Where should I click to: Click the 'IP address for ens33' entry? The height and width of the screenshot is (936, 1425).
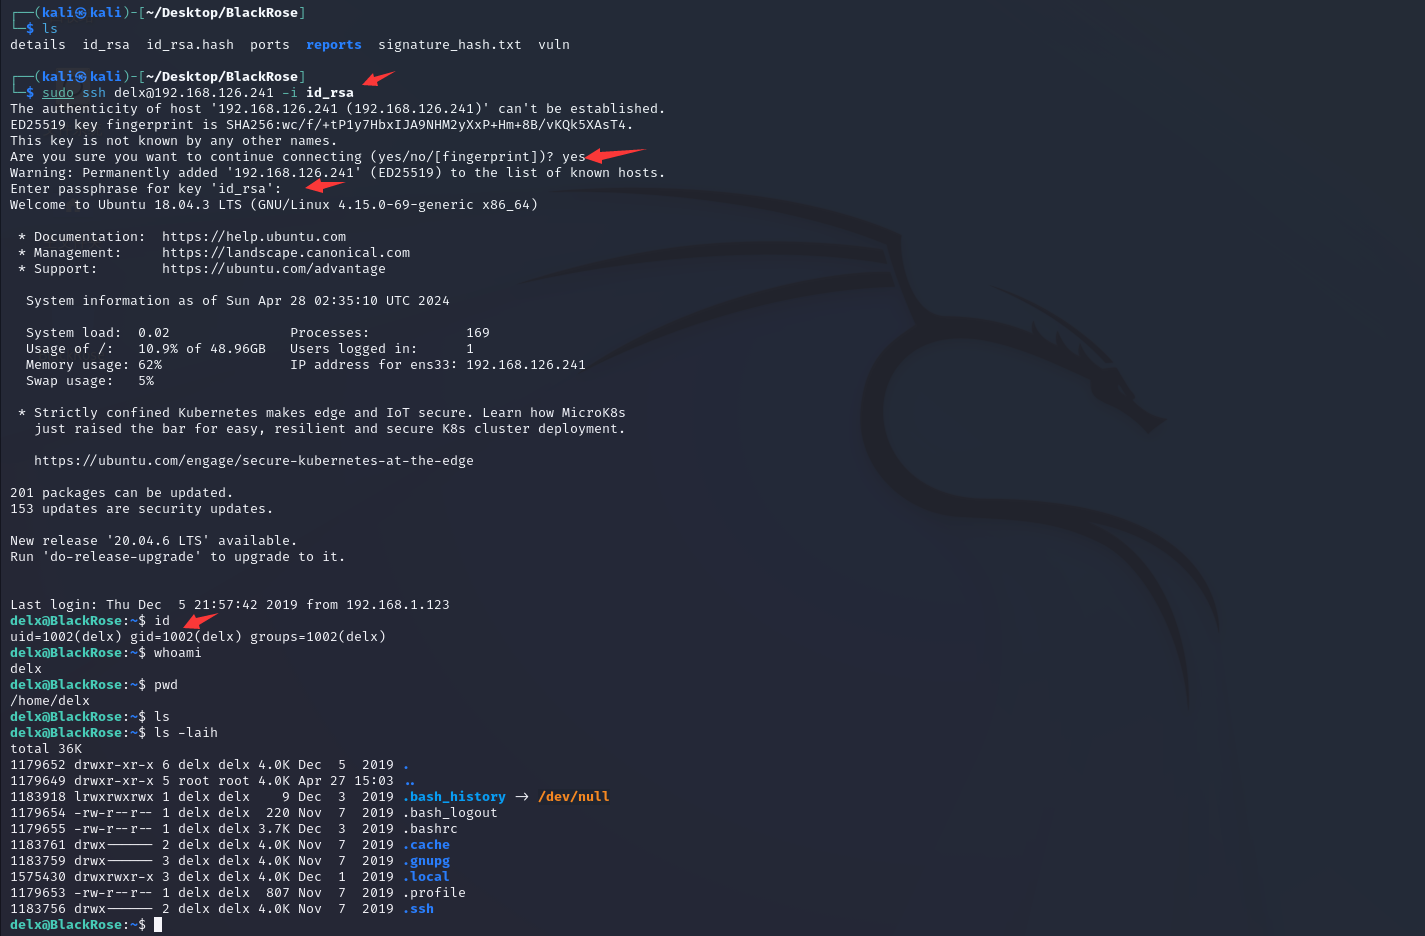coord(438,365)
